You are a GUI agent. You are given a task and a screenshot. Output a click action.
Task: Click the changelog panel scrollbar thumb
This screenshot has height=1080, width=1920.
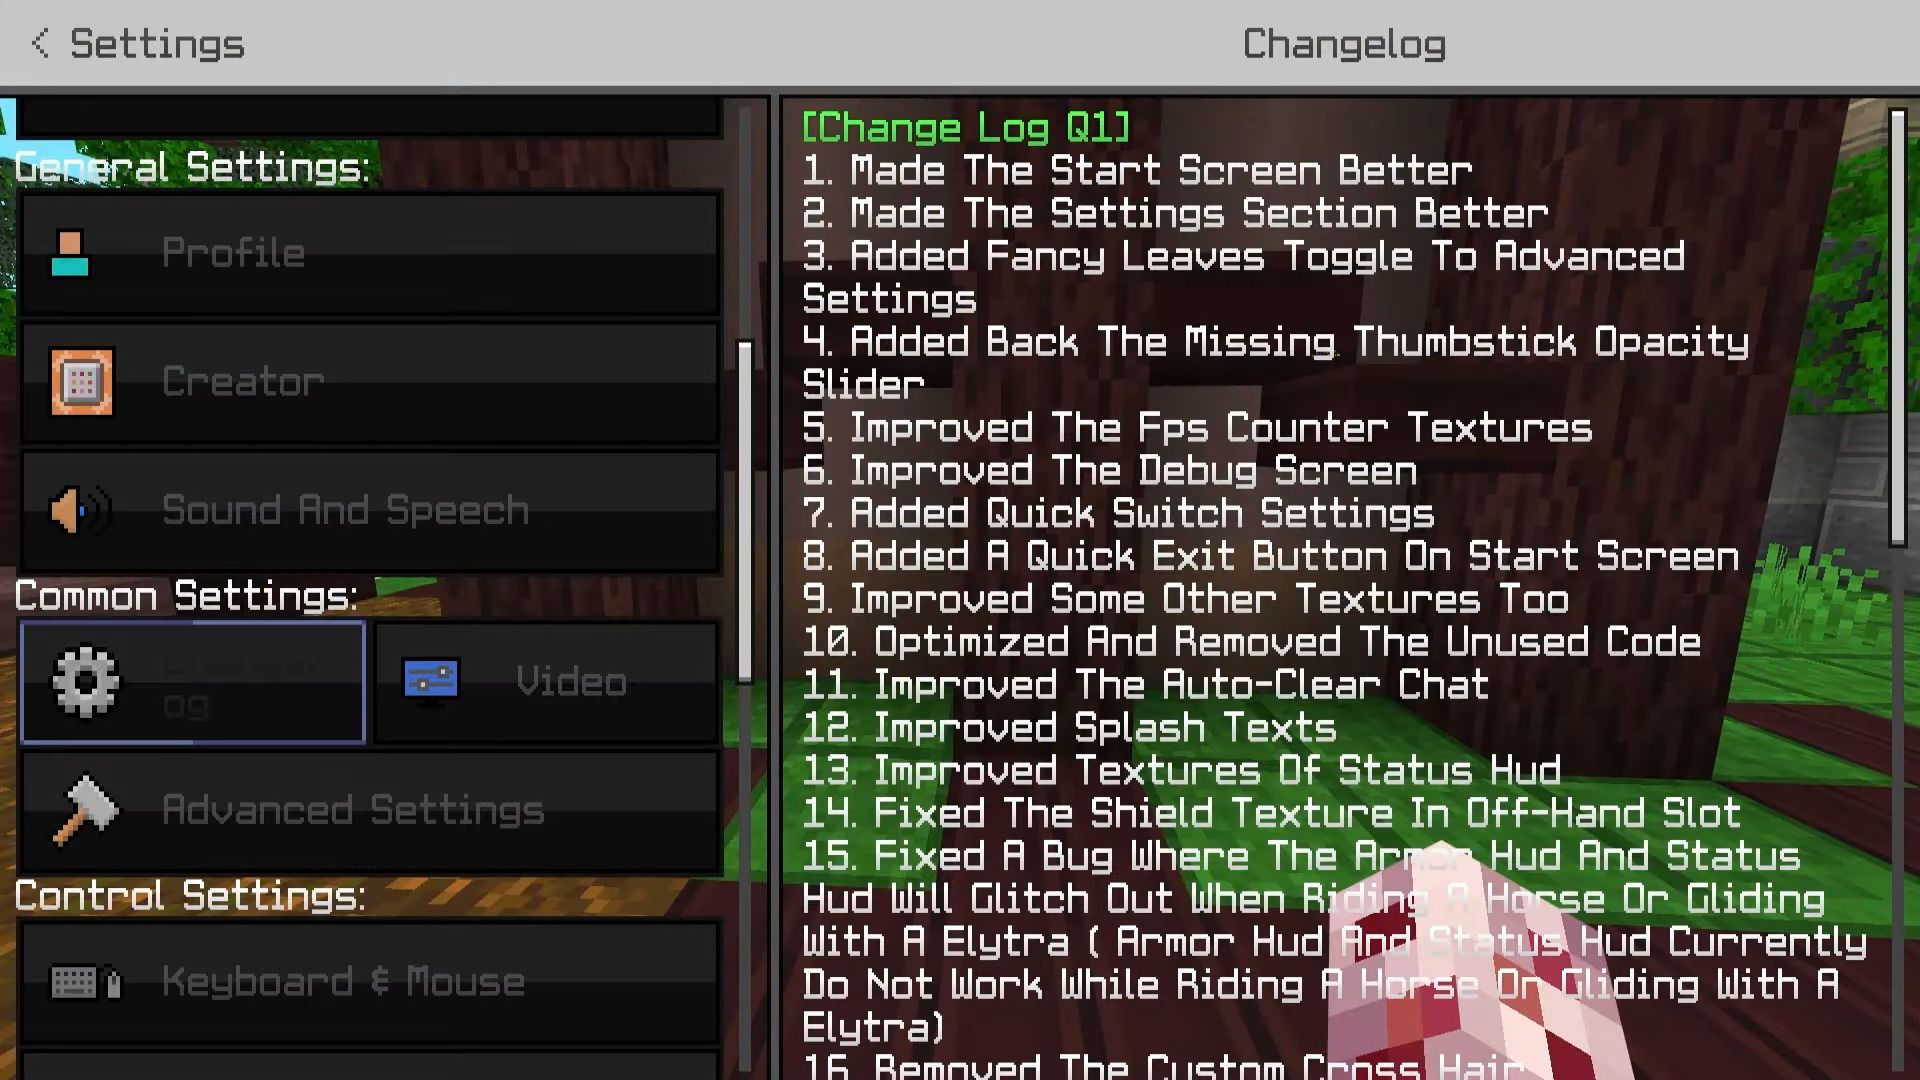1897,327
